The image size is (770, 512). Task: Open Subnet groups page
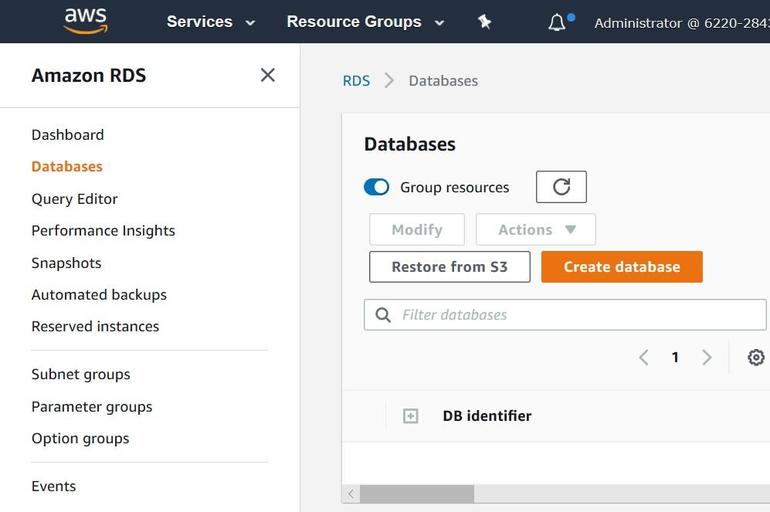coord(81,375)
